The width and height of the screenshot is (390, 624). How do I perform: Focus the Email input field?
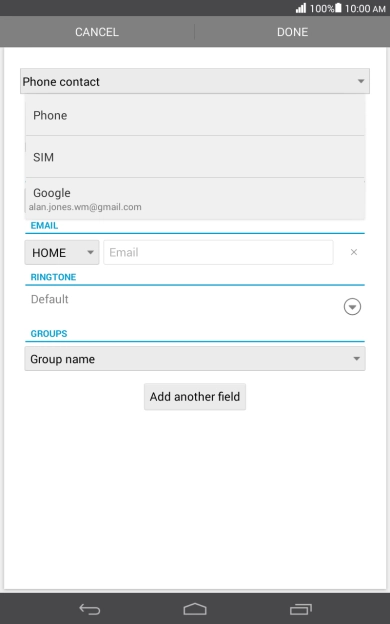[x=218, y=252]
